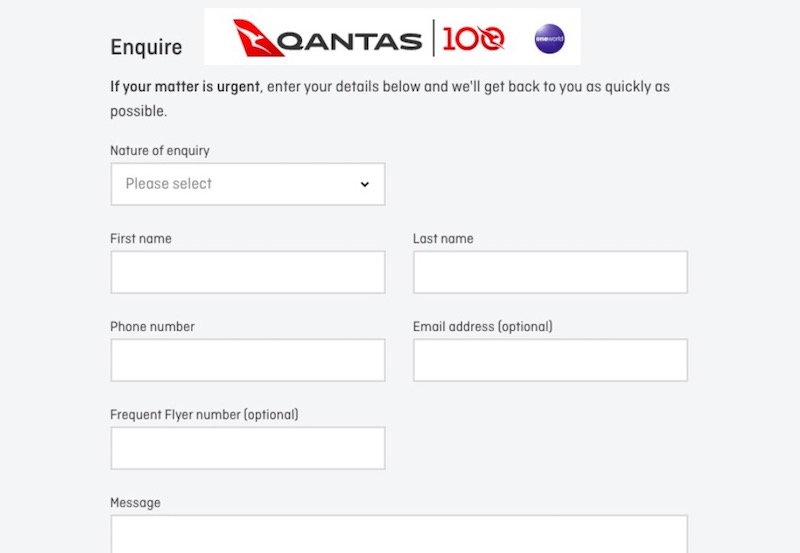Click the 'Last name' label text
The image size is (800, 553).
(443, 239)
